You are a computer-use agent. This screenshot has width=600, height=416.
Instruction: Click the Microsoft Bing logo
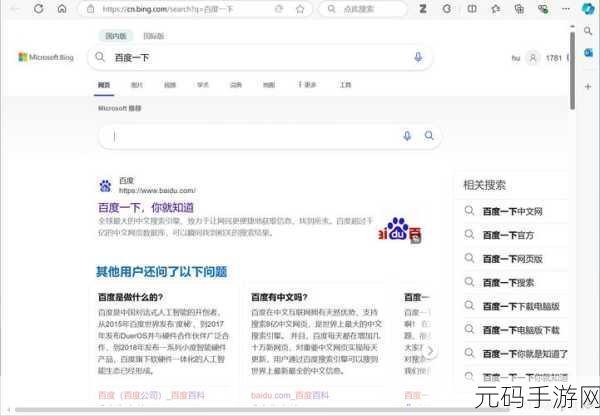click(x=46, y=57)
